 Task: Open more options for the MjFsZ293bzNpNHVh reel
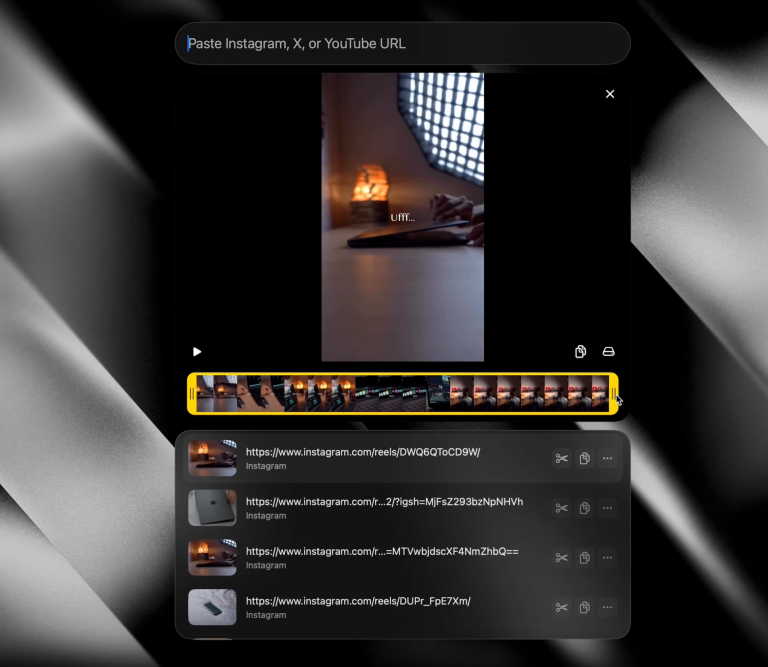[607, 508]
